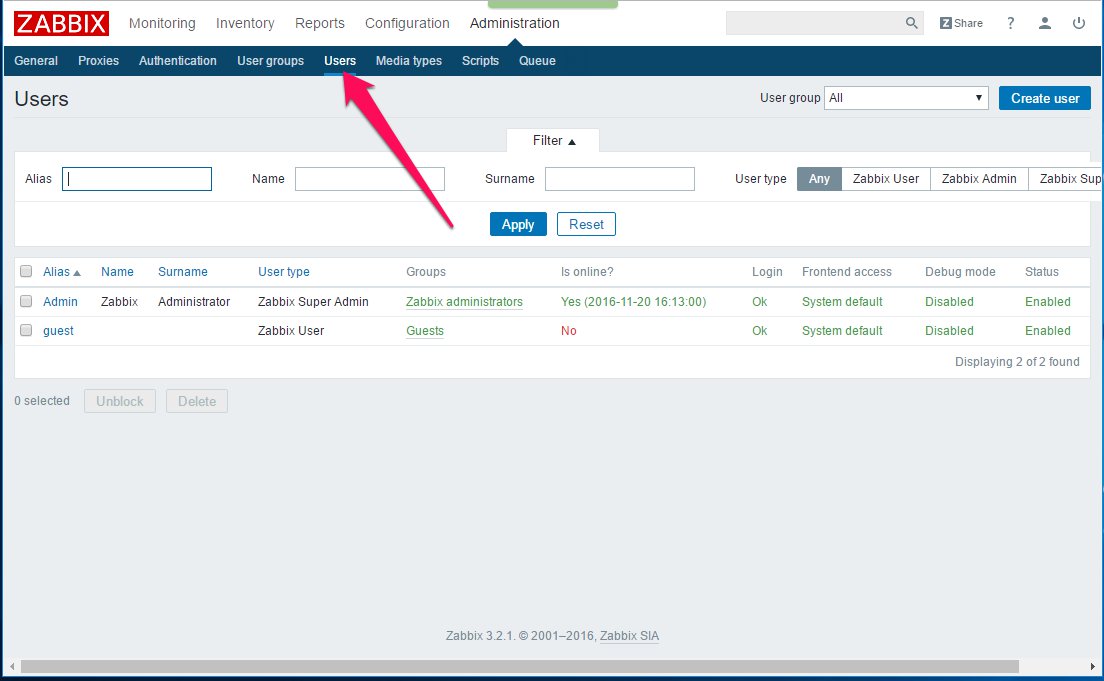
Task: Open the Configuration menu
Action: [x=407, y=23]
